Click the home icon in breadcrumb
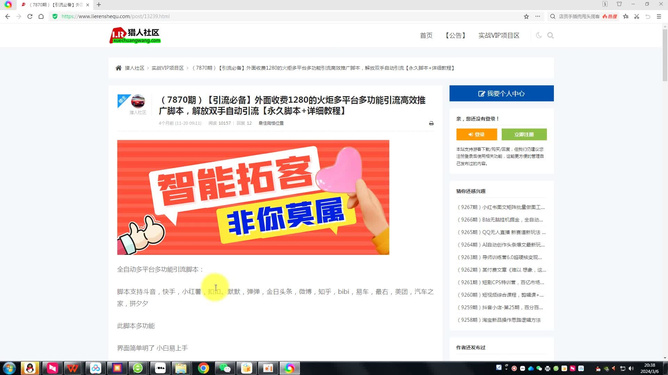The width and height of the screenshot is (668, 375). tap(118, 68)
